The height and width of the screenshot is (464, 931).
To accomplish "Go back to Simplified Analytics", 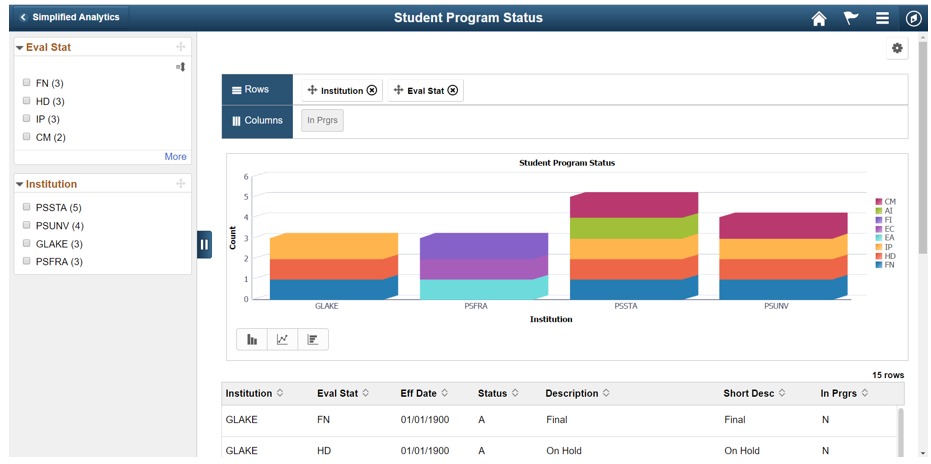I will click(68, 17).
